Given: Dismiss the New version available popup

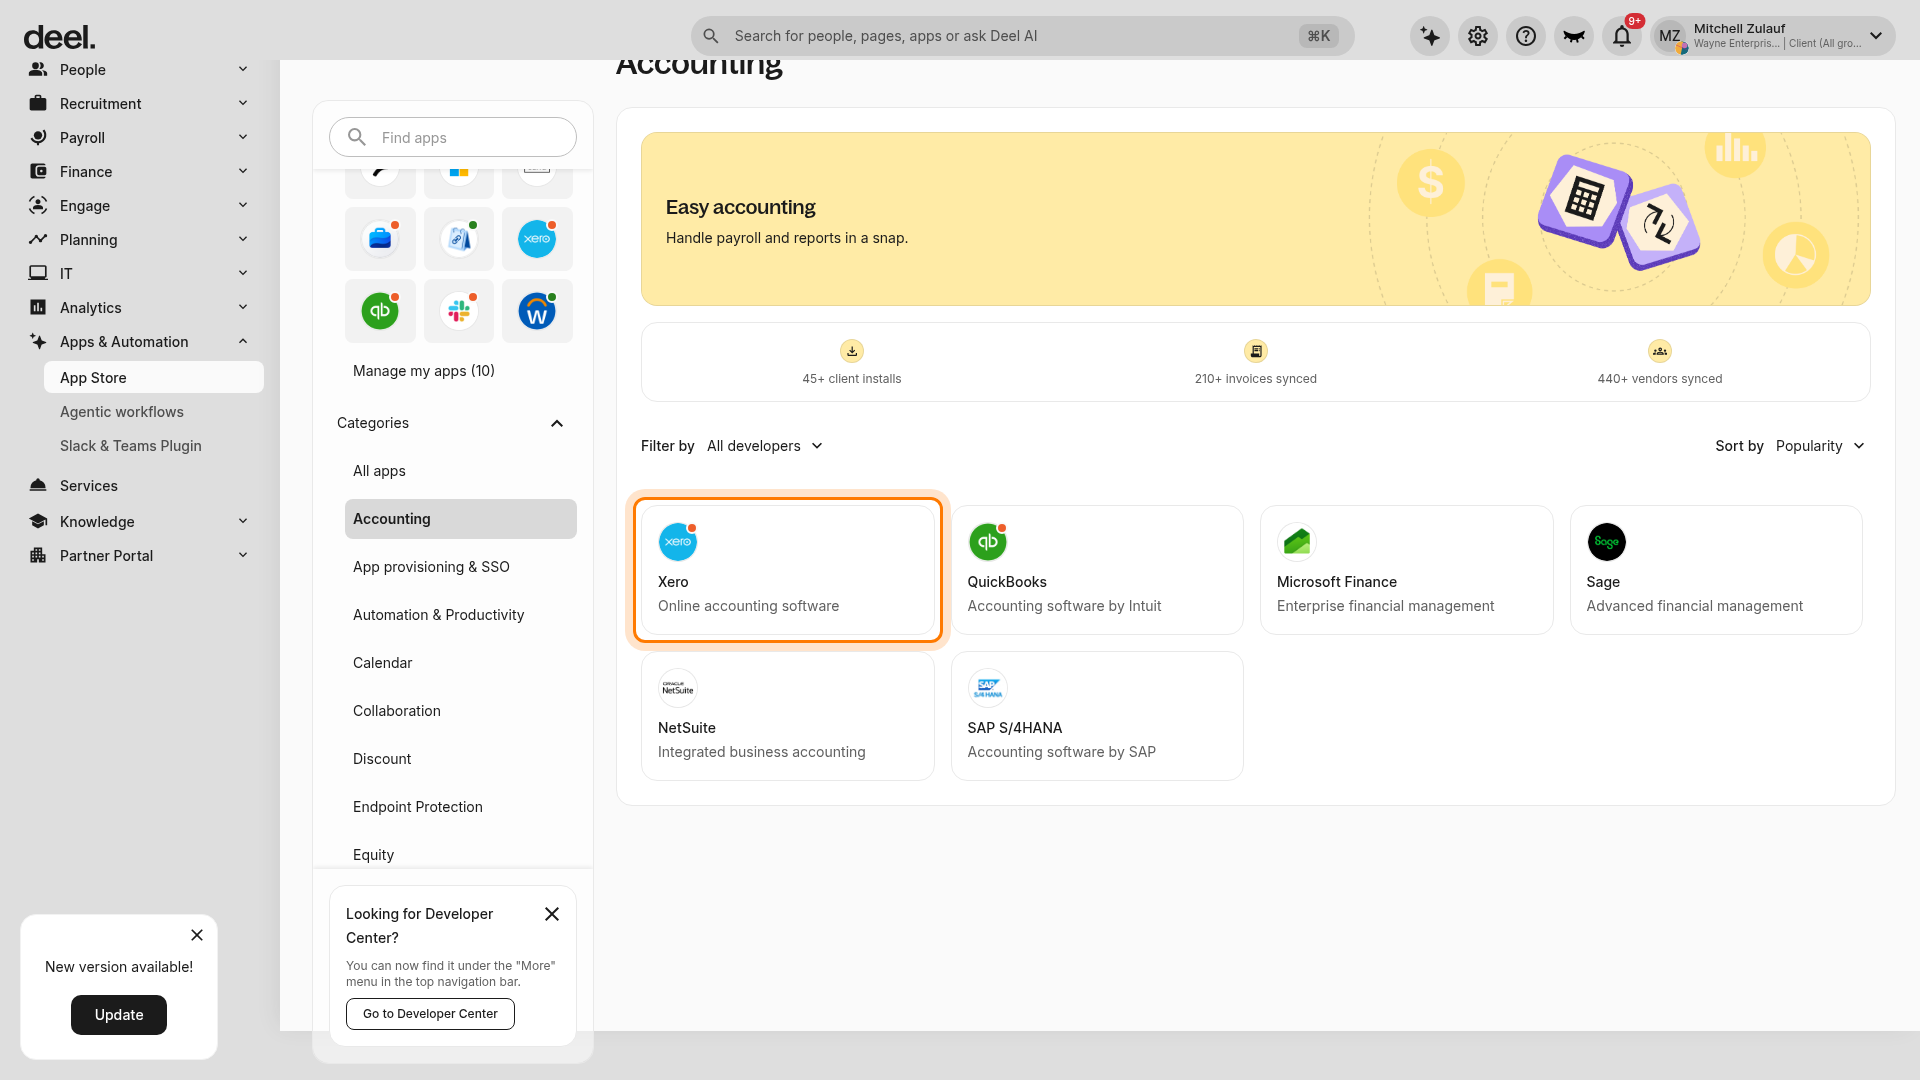Looking at the screenshot, I should coord(197,936).
